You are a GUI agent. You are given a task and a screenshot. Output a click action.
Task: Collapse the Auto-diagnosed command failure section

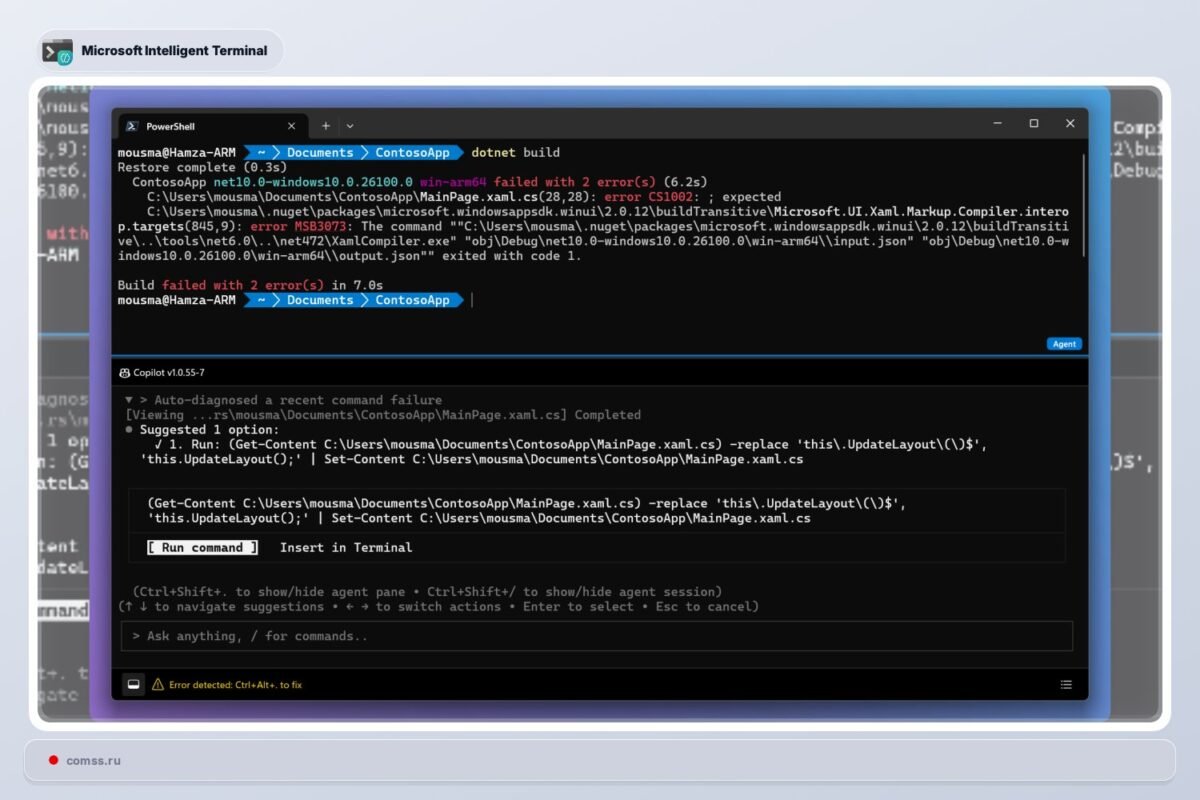(x=129, y=400)
